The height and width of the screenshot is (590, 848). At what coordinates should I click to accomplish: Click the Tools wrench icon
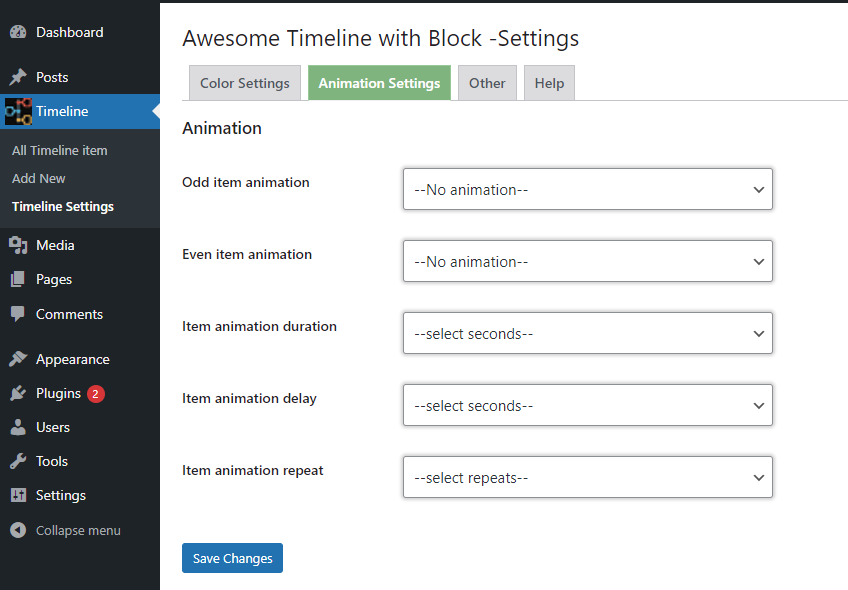click(18, 461)
